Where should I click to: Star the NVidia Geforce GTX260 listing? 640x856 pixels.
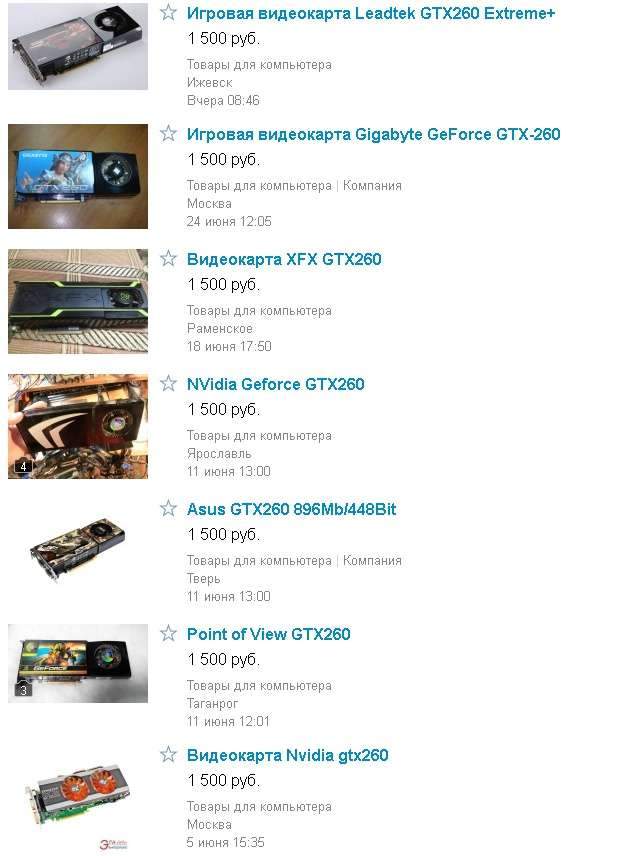[168, 383]
